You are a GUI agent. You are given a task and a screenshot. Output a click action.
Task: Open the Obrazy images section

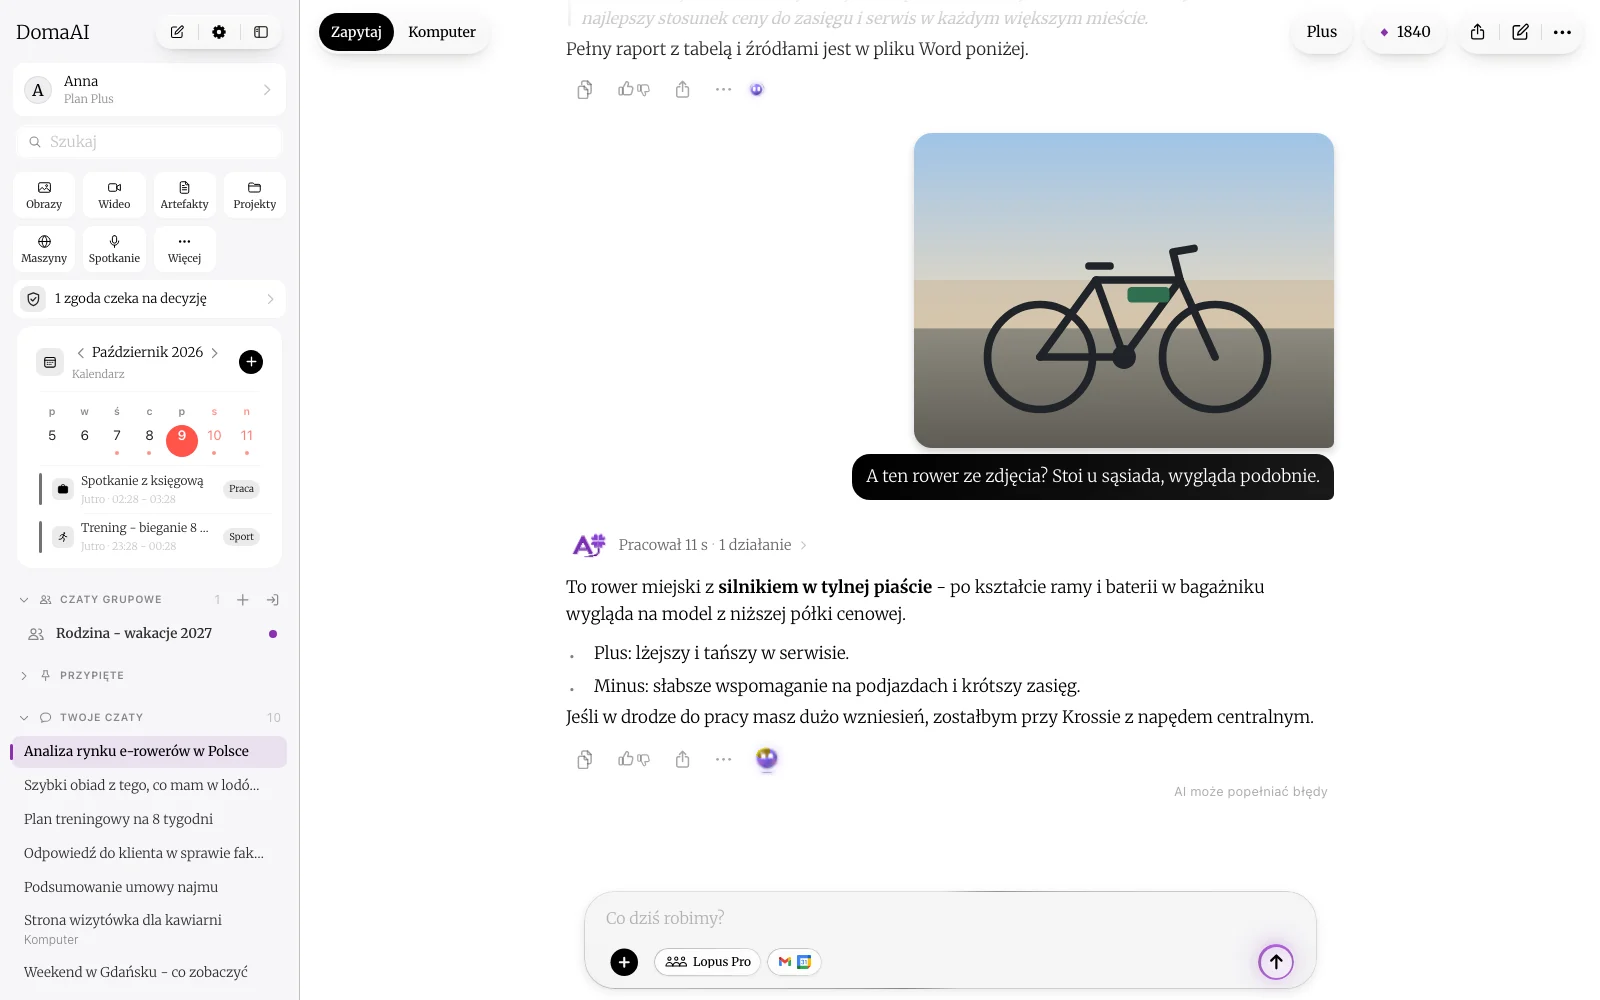[x=44, y=195]
